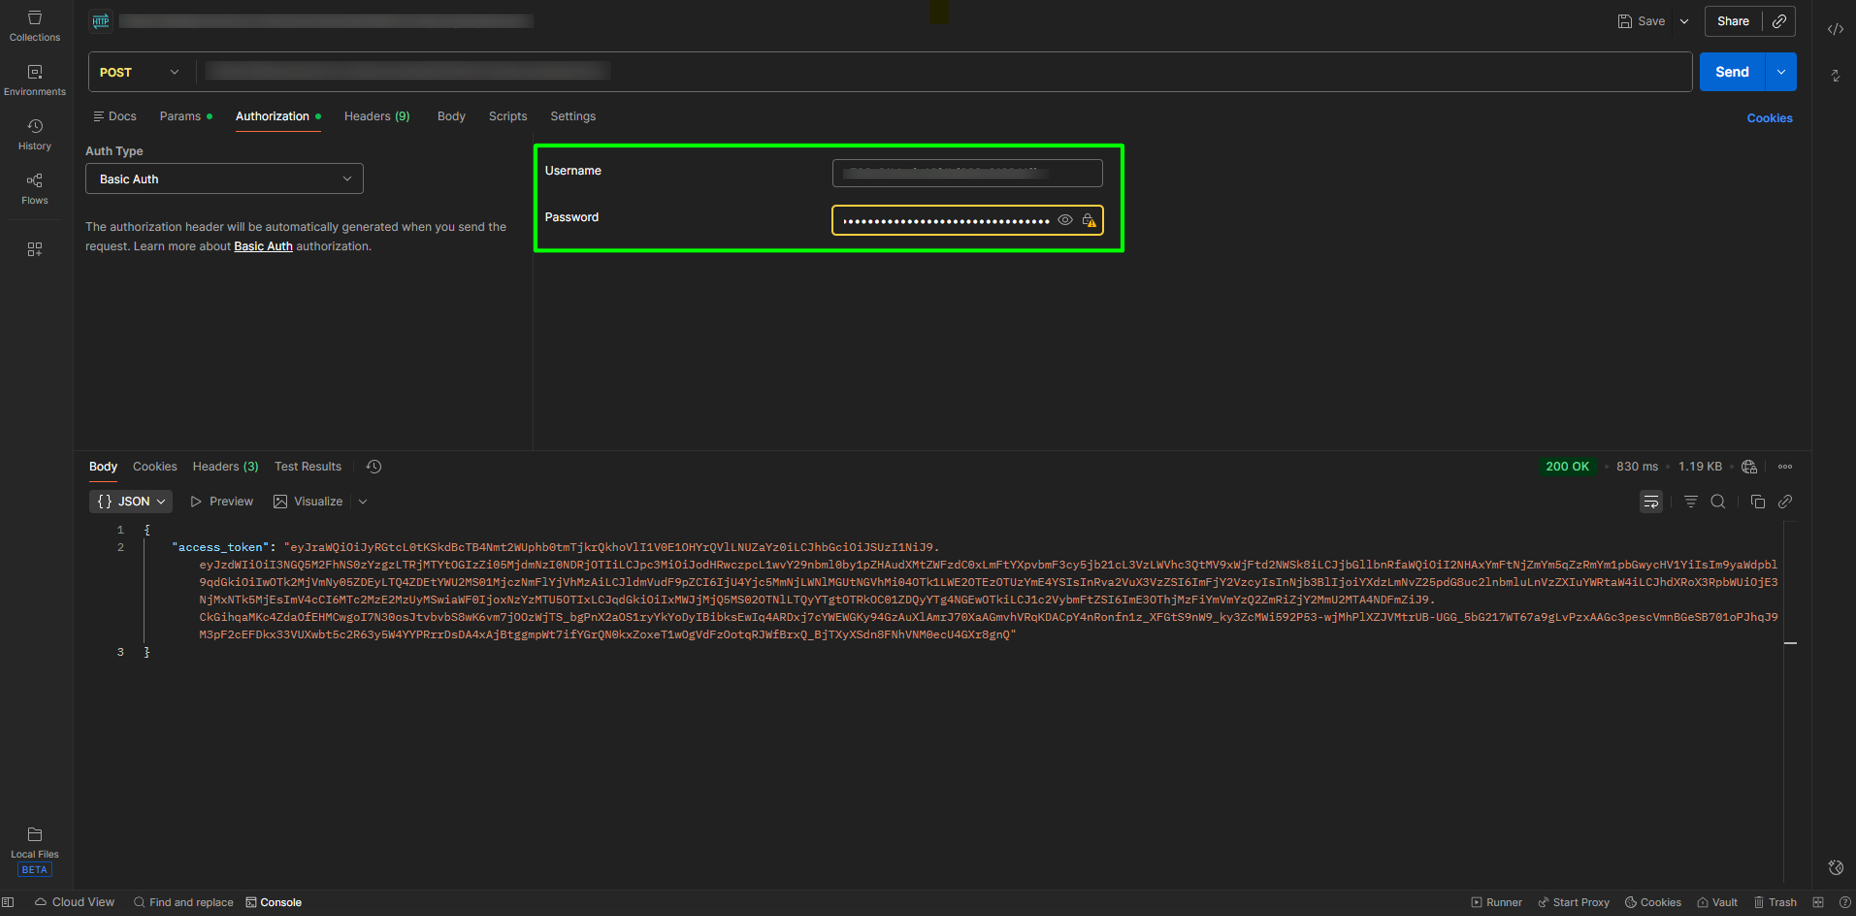Open the POST method dropdown
This screenshot has height=916, width=1856.
point(140,72)
